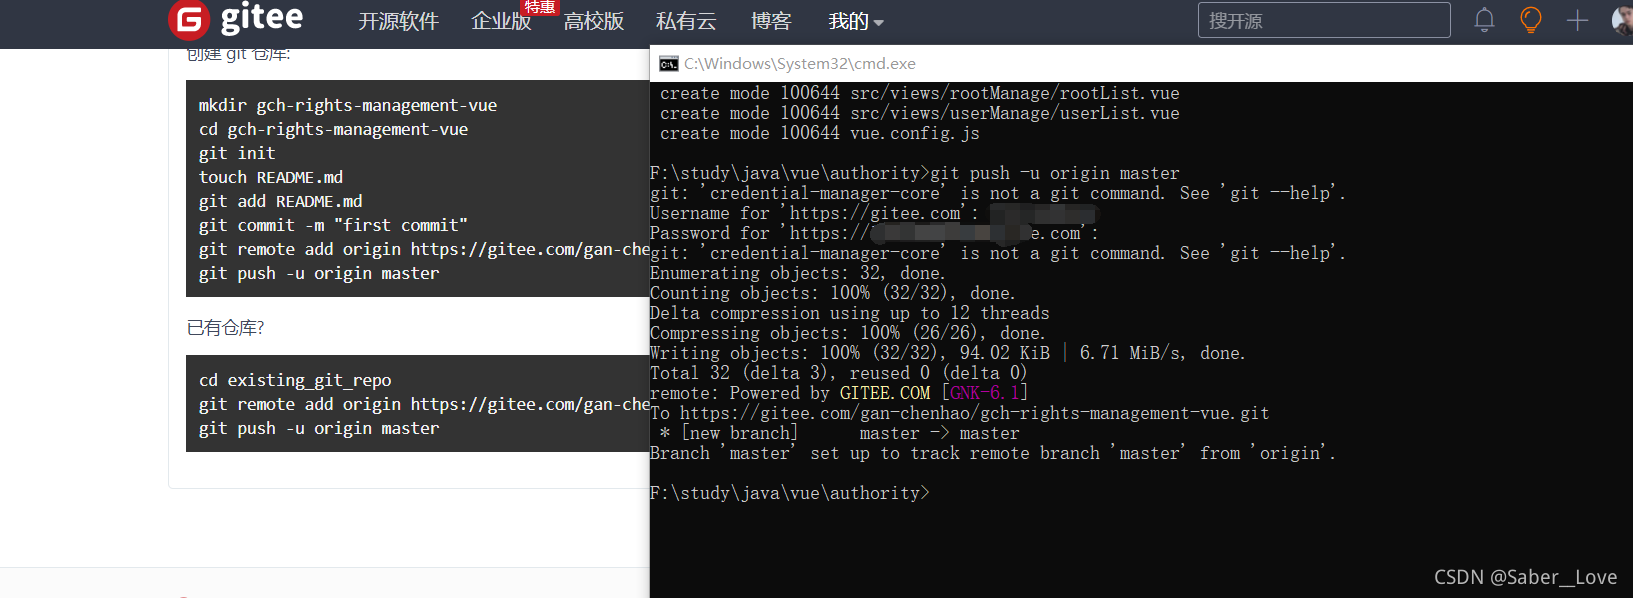Click the 'cd existing_git_repo' line
Screen dimensions: 1633x598
[x=295, y=380]
